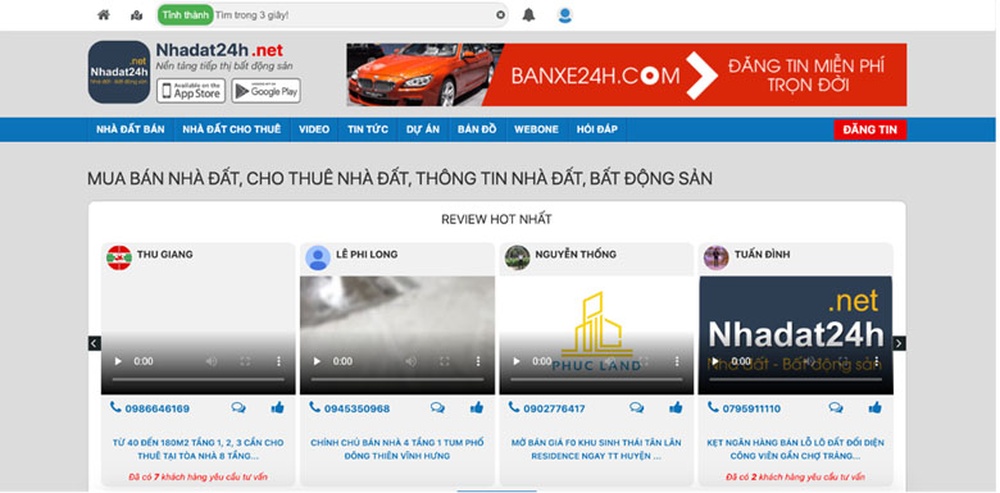This screenshot has width=1000, height=493.
Task: Open more options on Thu Giang video
Action: coord(279,361)
